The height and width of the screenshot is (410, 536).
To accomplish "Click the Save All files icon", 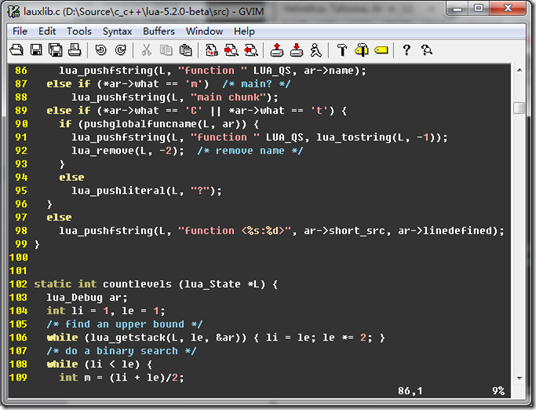I will 55,50.
